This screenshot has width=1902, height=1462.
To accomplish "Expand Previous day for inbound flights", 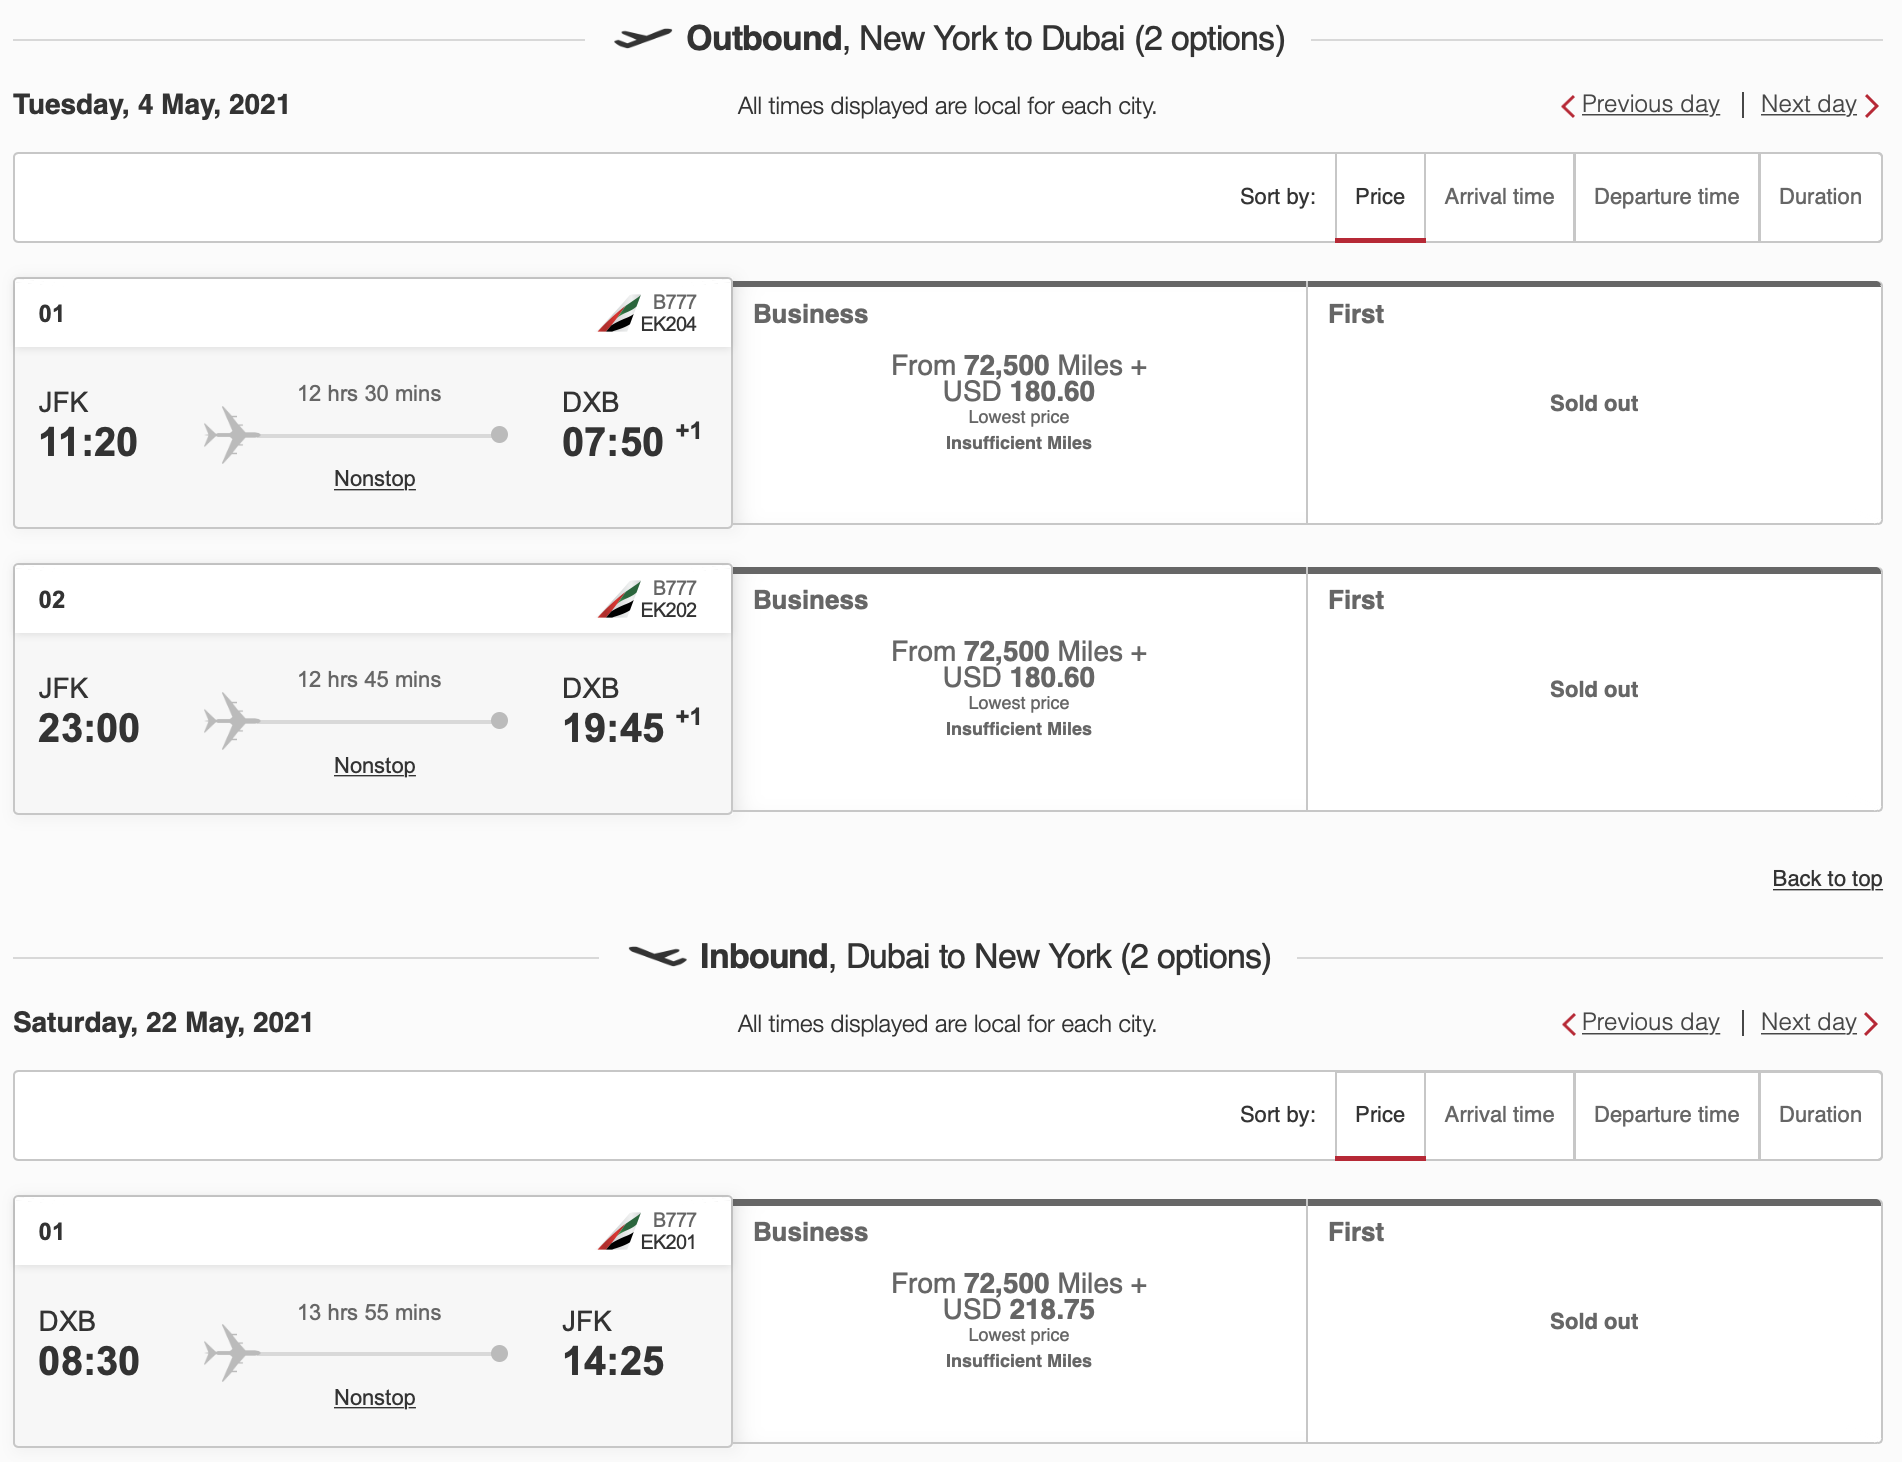I will tap(1650, 1022).
